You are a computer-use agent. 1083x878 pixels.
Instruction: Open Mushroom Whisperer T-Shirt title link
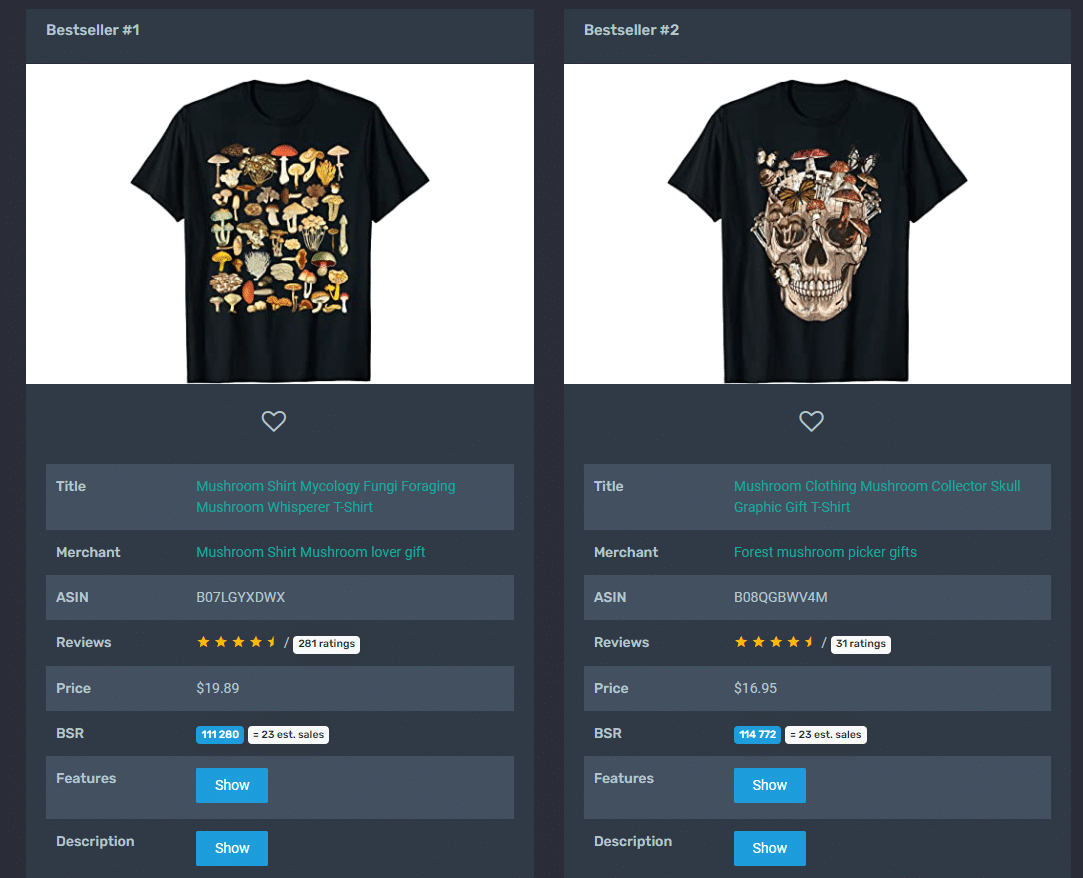coord(325,497)
